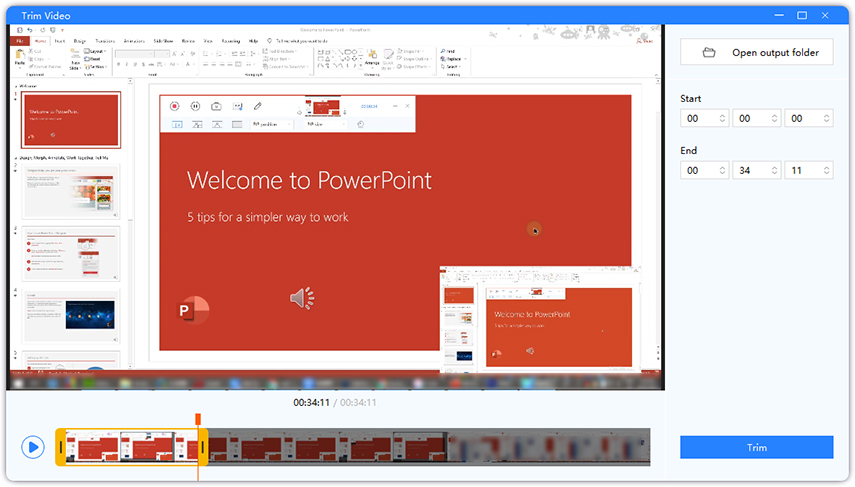The height and width of the screenshot is (487, 855).
Task: Click the greyed-out timeline strip outside the selection
Action: click(x=429, y=447)
